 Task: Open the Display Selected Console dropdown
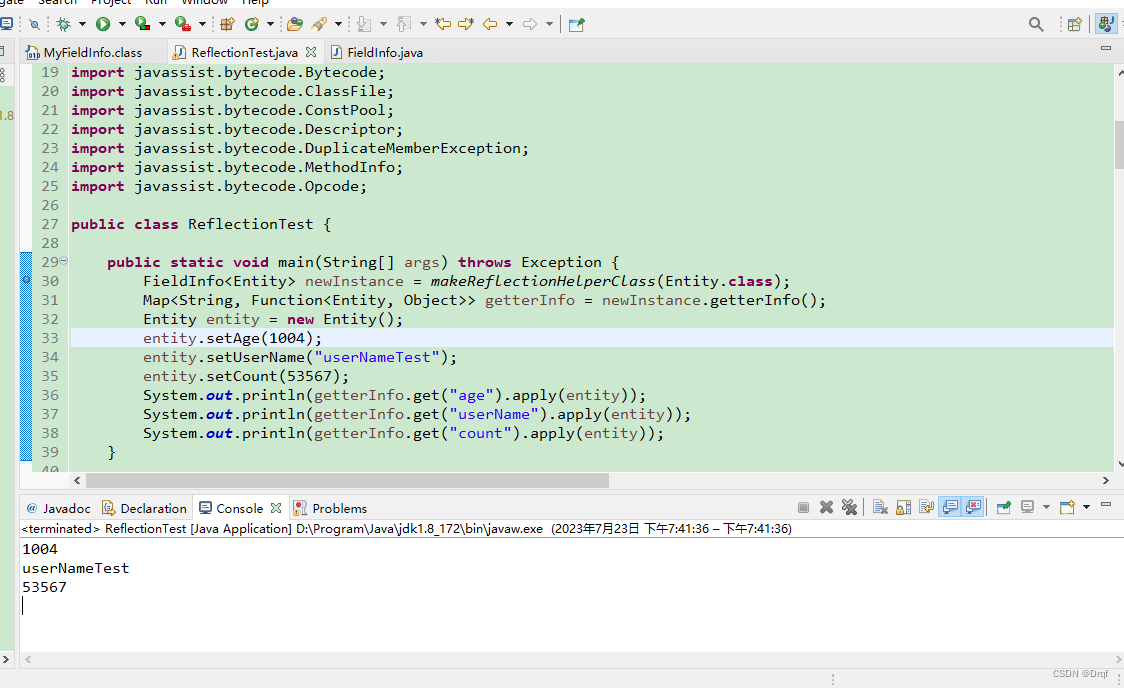tap(1046, 507)
